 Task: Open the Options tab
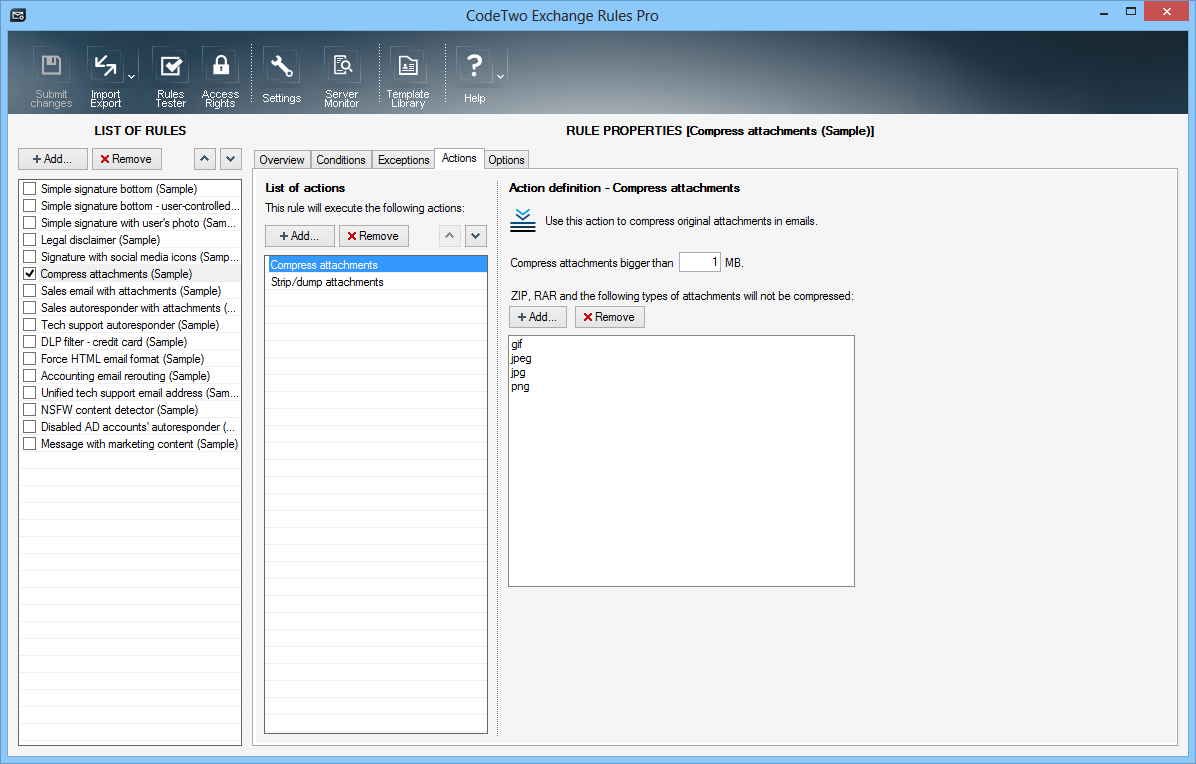click(x=506, y=159)
